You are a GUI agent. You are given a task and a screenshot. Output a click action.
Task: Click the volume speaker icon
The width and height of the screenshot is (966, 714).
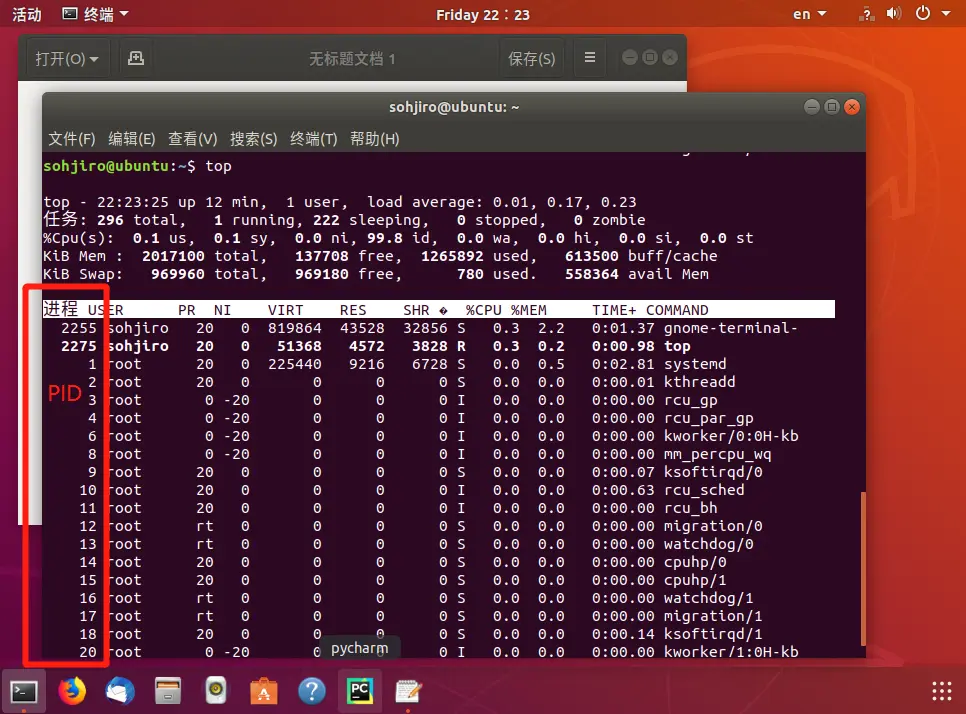click(x=894, y=14)
